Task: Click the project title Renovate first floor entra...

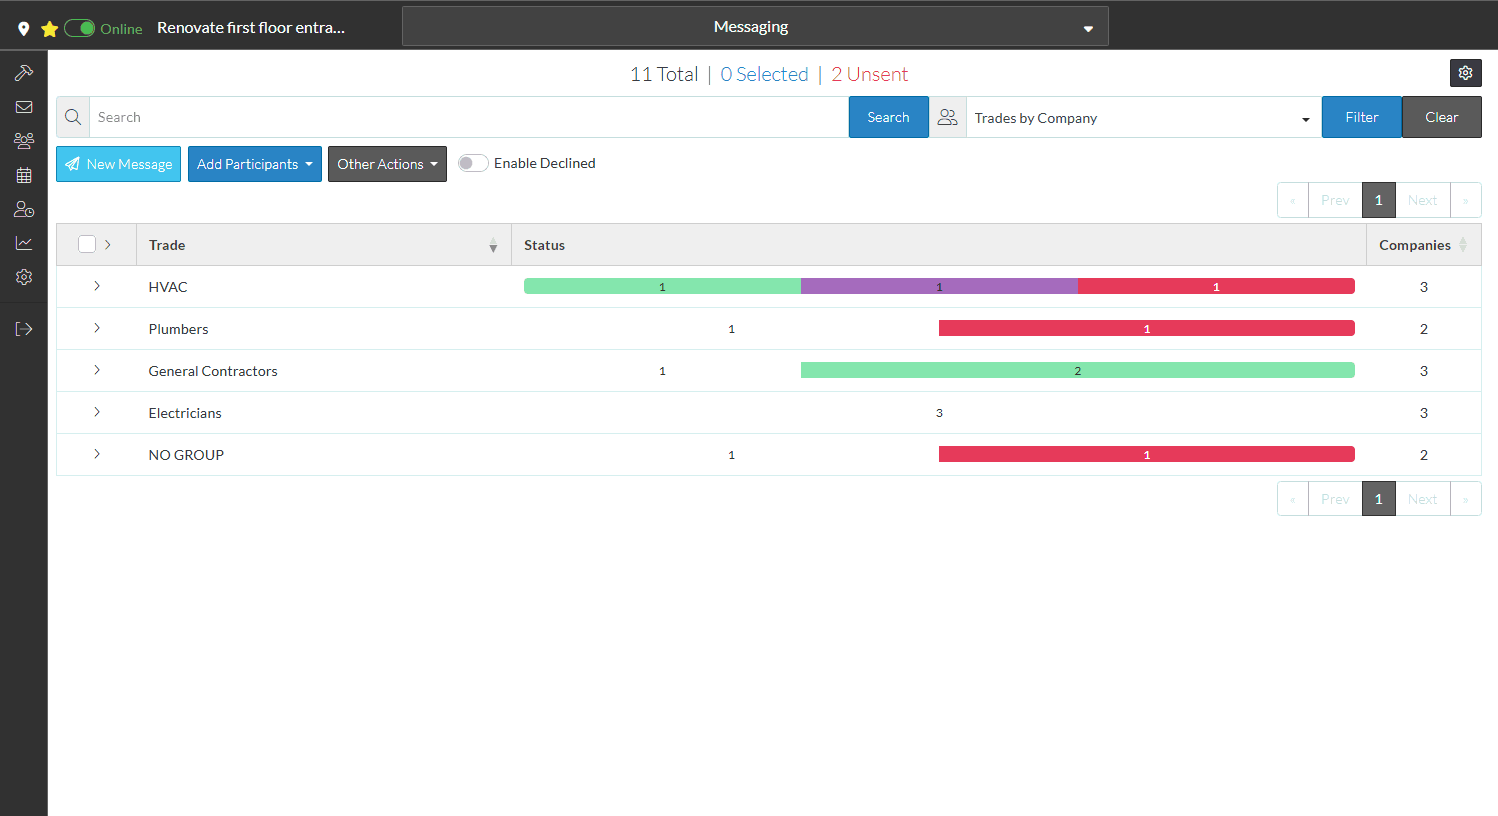Action: (x=251, y=28)
